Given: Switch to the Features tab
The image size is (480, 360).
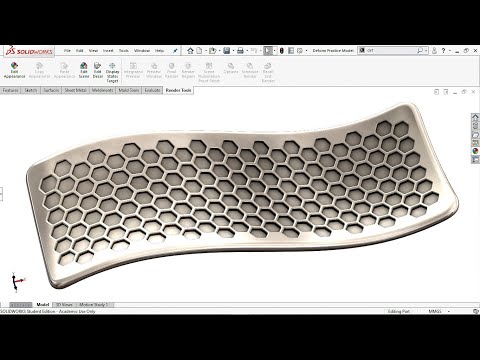Looking at the screenshot, I should [11, 90].
